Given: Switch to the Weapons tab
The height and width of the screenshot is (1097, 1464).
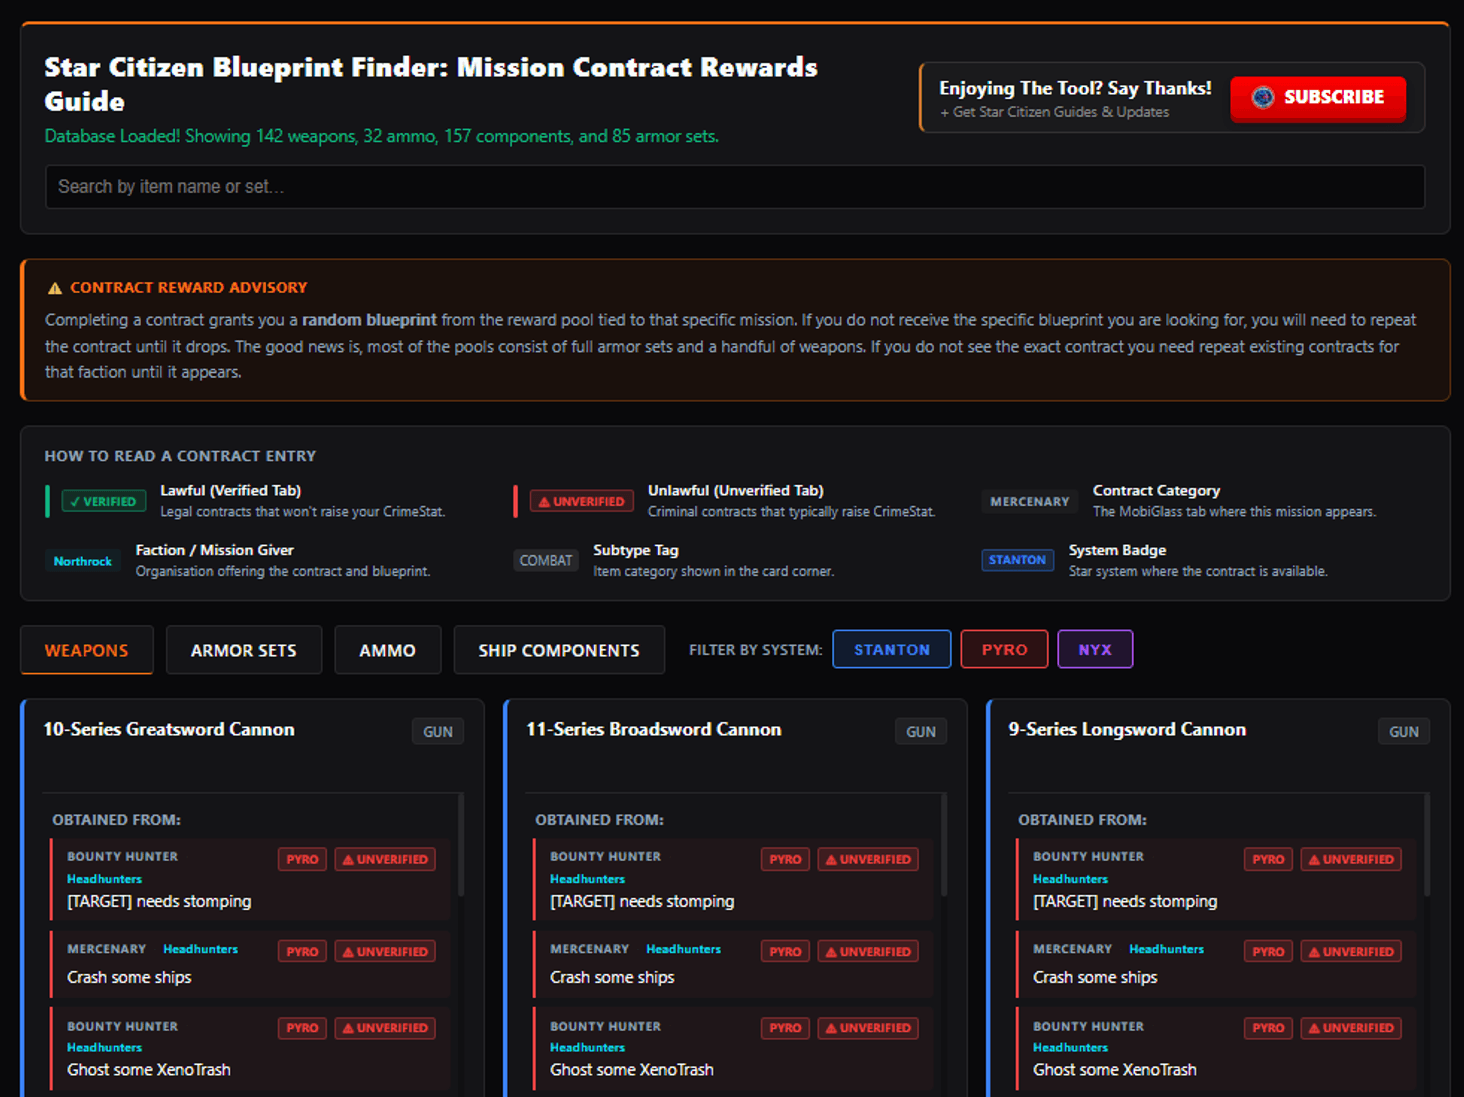Looking at the screenshot, I should (87, 650).
